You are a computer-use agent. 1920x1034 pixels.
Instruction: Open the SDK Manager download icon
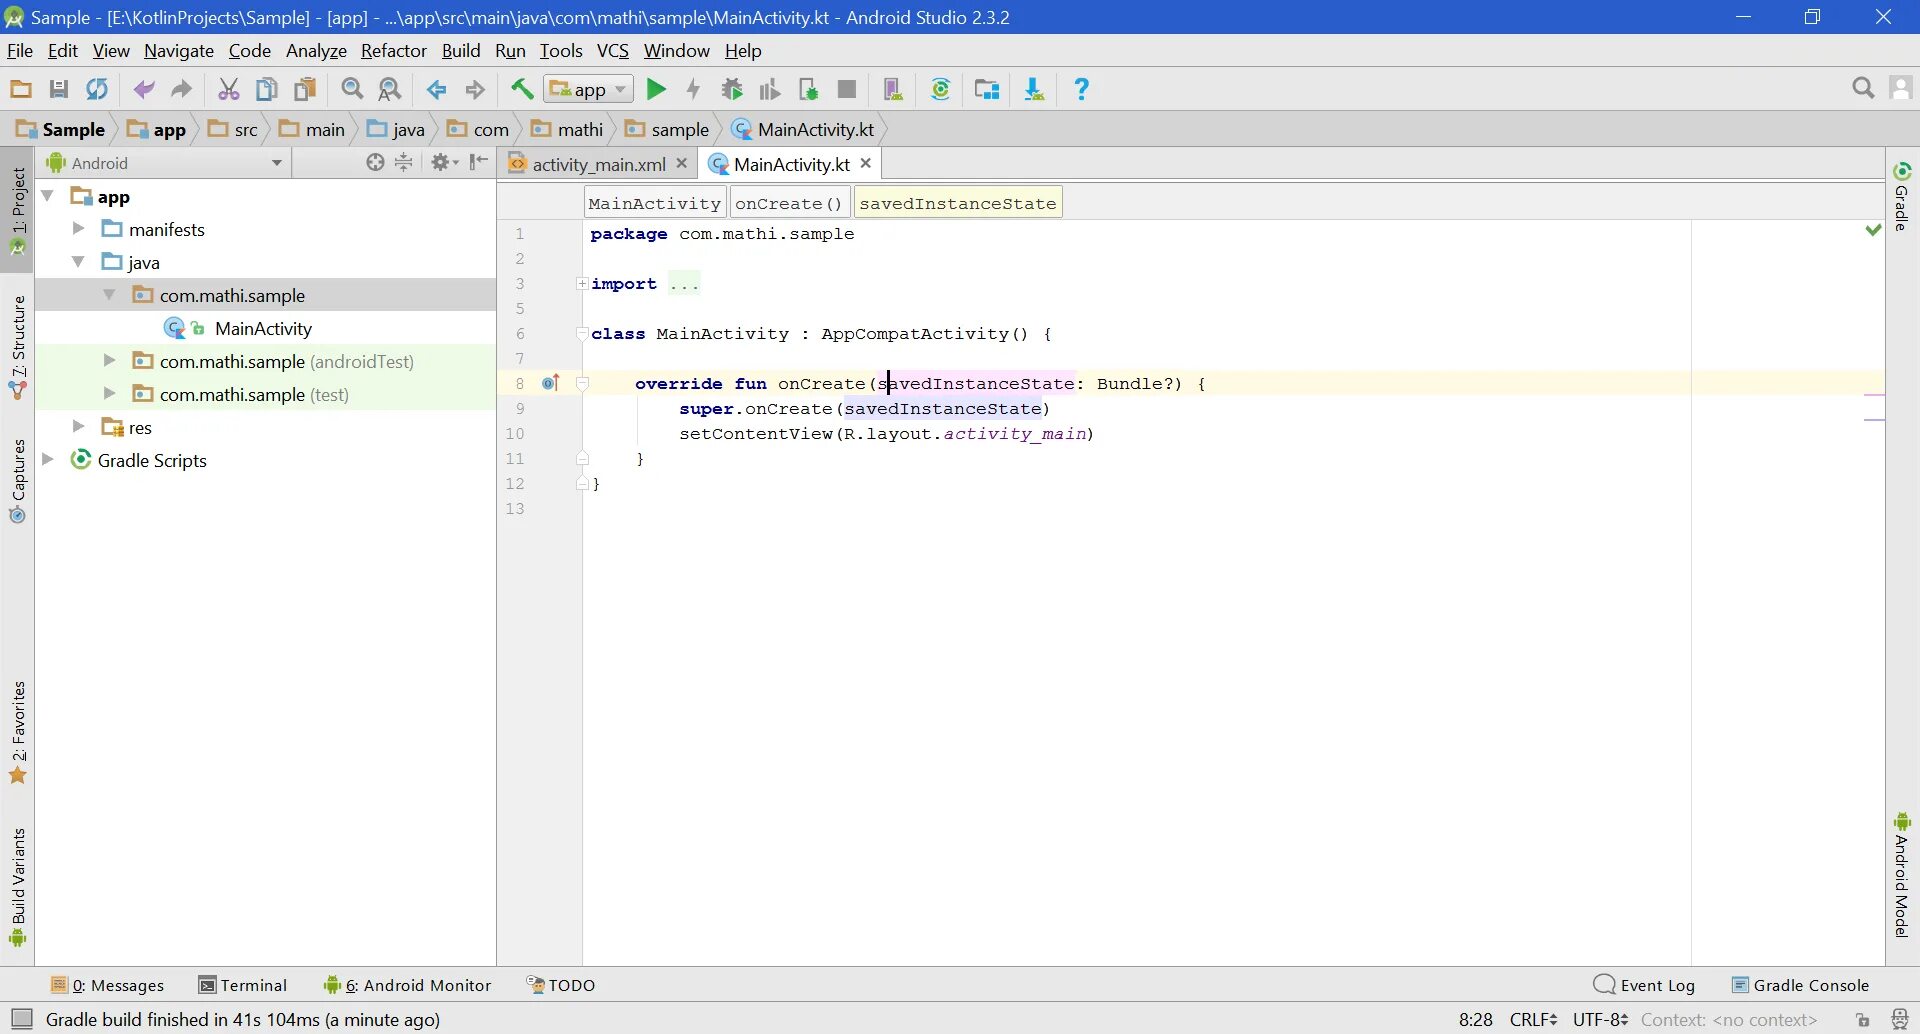[x=1034, y=90]
